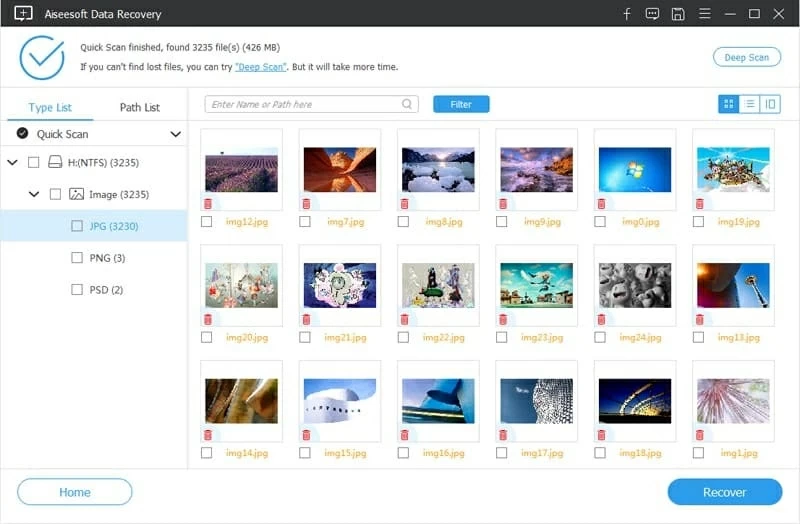
Task: Click the Enter Name or Path search field
Action: [x=303, y=104]
